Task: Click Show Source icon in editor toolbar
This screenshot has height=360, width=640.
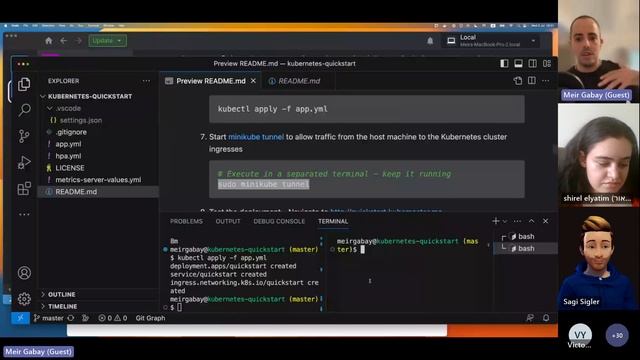Action: point(518,81)
